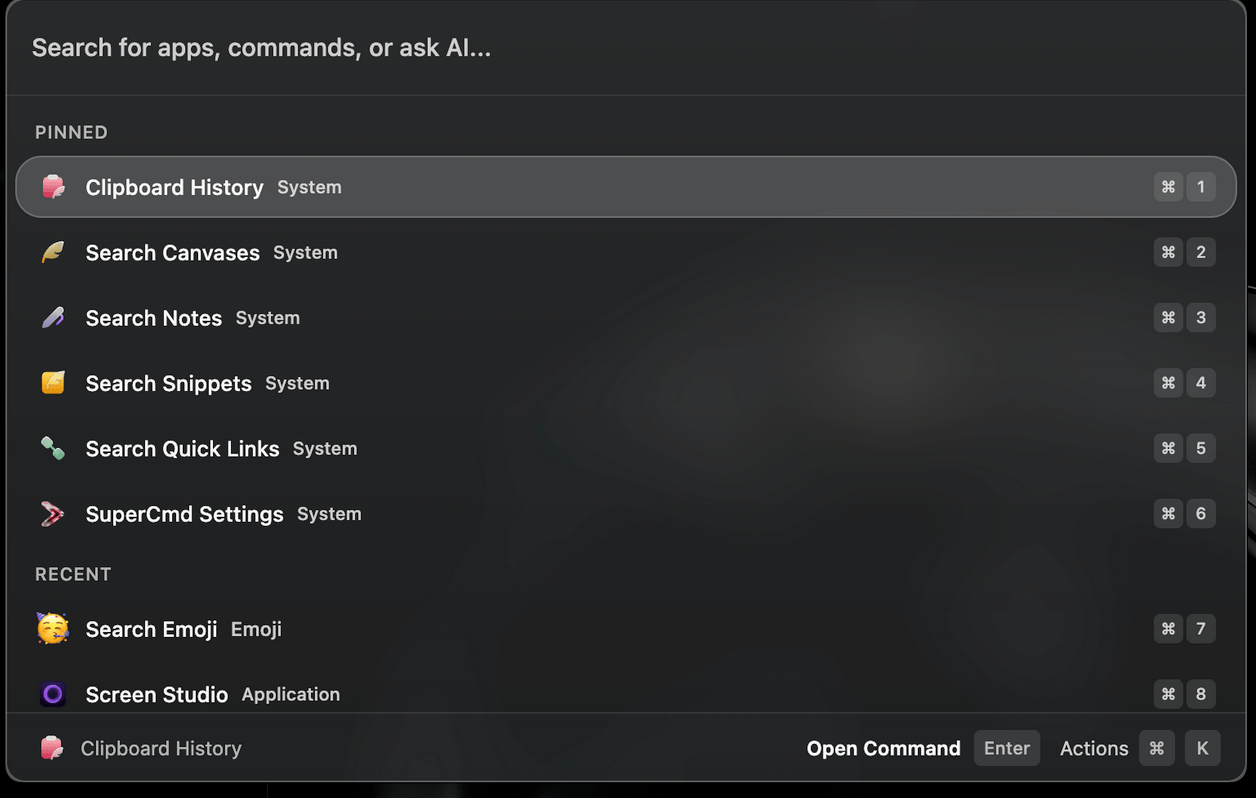1256x798 pixels.
Task: Click the 3 shortcut badge on Search Notes
Action: (1201, 318)
